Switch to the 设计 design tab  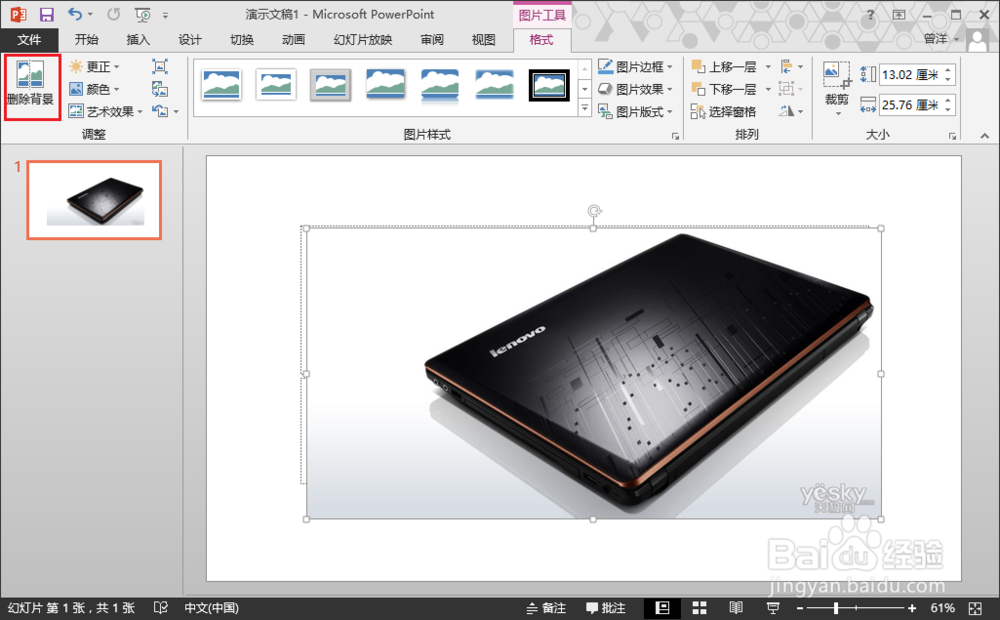[x=189, y=40]
